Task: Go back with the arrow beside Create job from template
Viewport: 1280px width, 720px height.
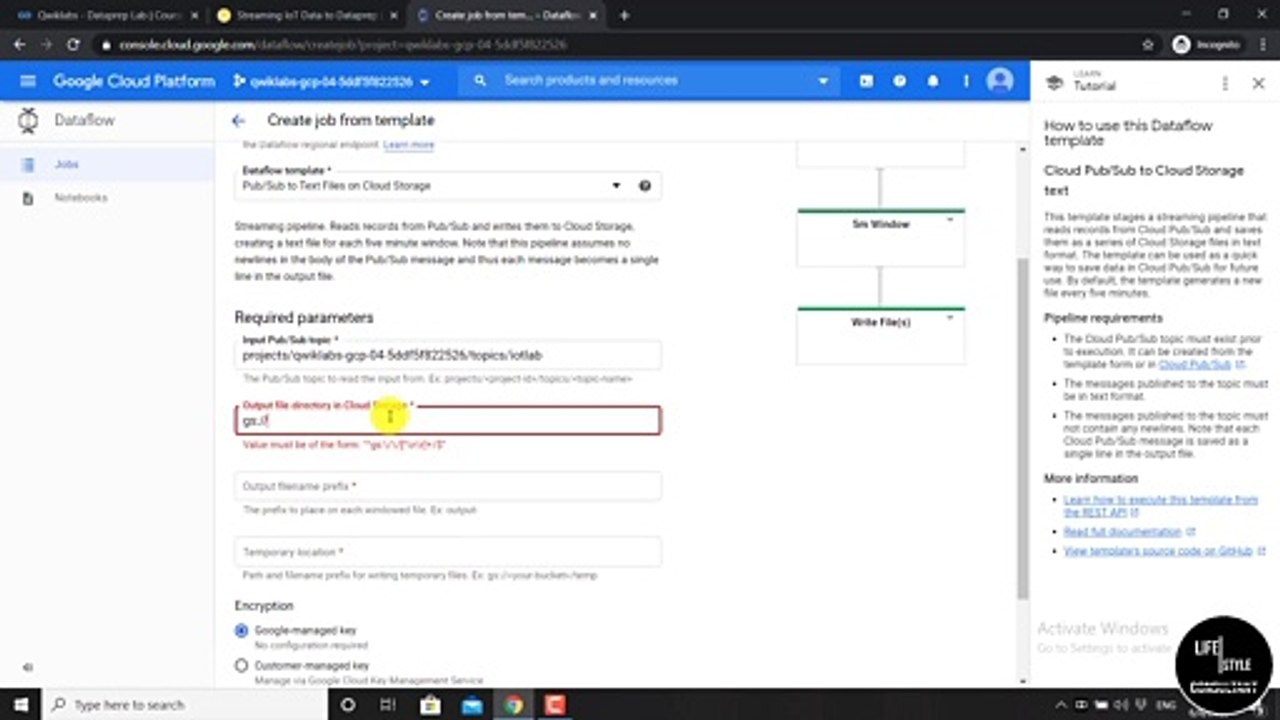Action: [238, 121]
